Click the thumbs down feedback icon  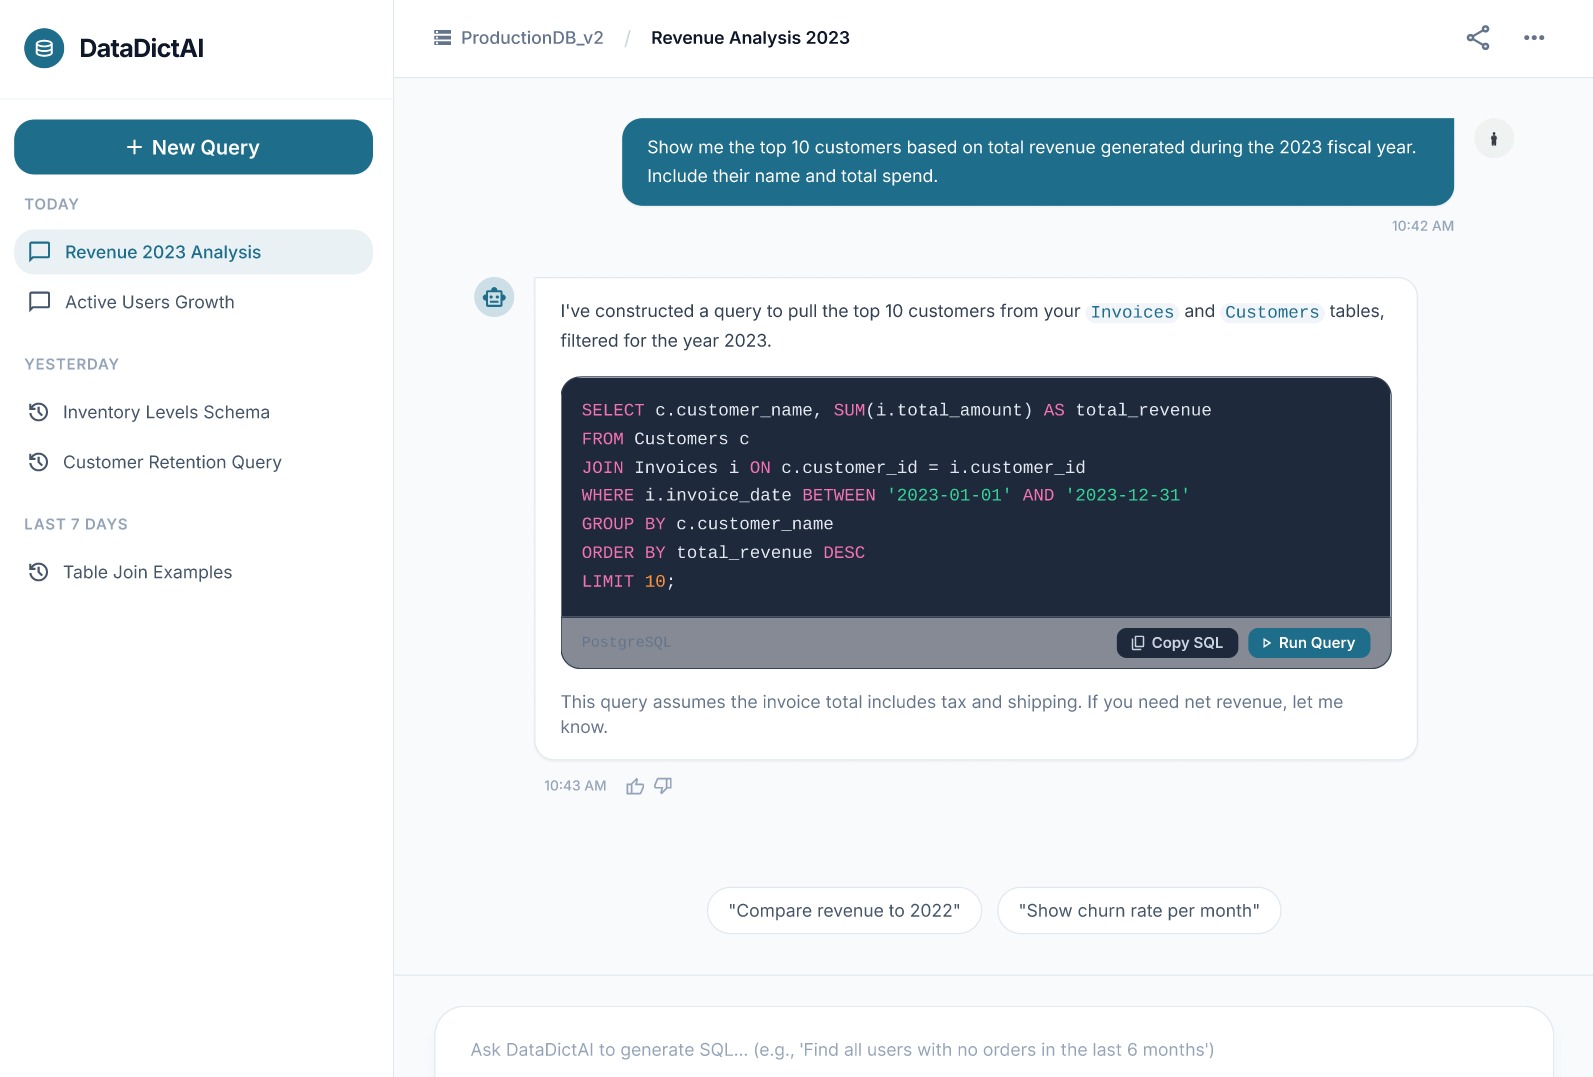(663, 787)
